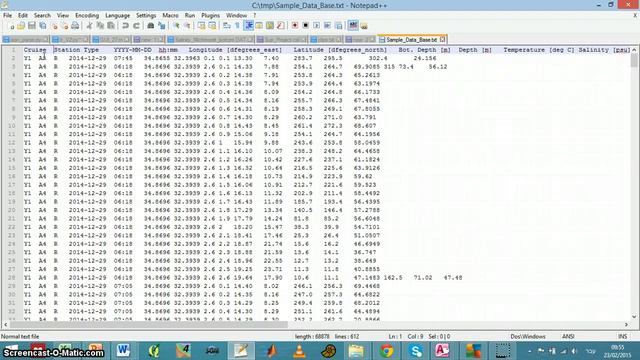
Task: Click the Save All toolbar icon
Action: [x=42, y=26]
